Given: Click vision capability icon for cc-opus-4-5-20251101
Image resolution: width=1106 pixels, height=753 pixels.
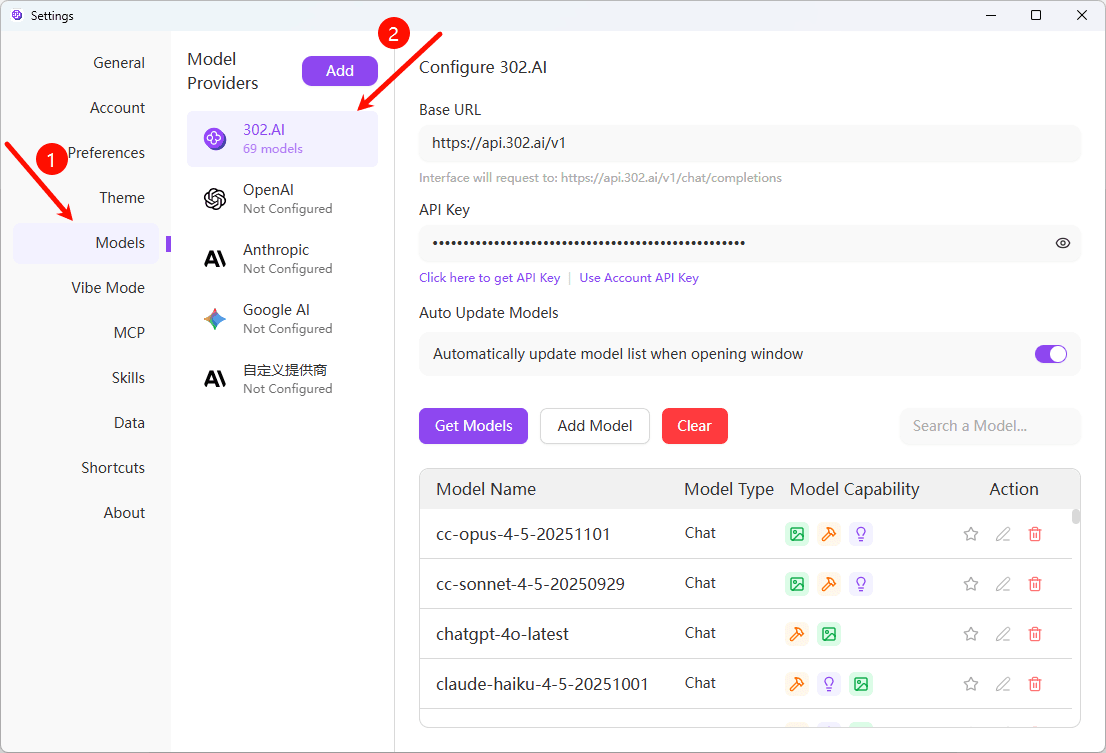Looking at the screenshot, I should click(797, 534).
